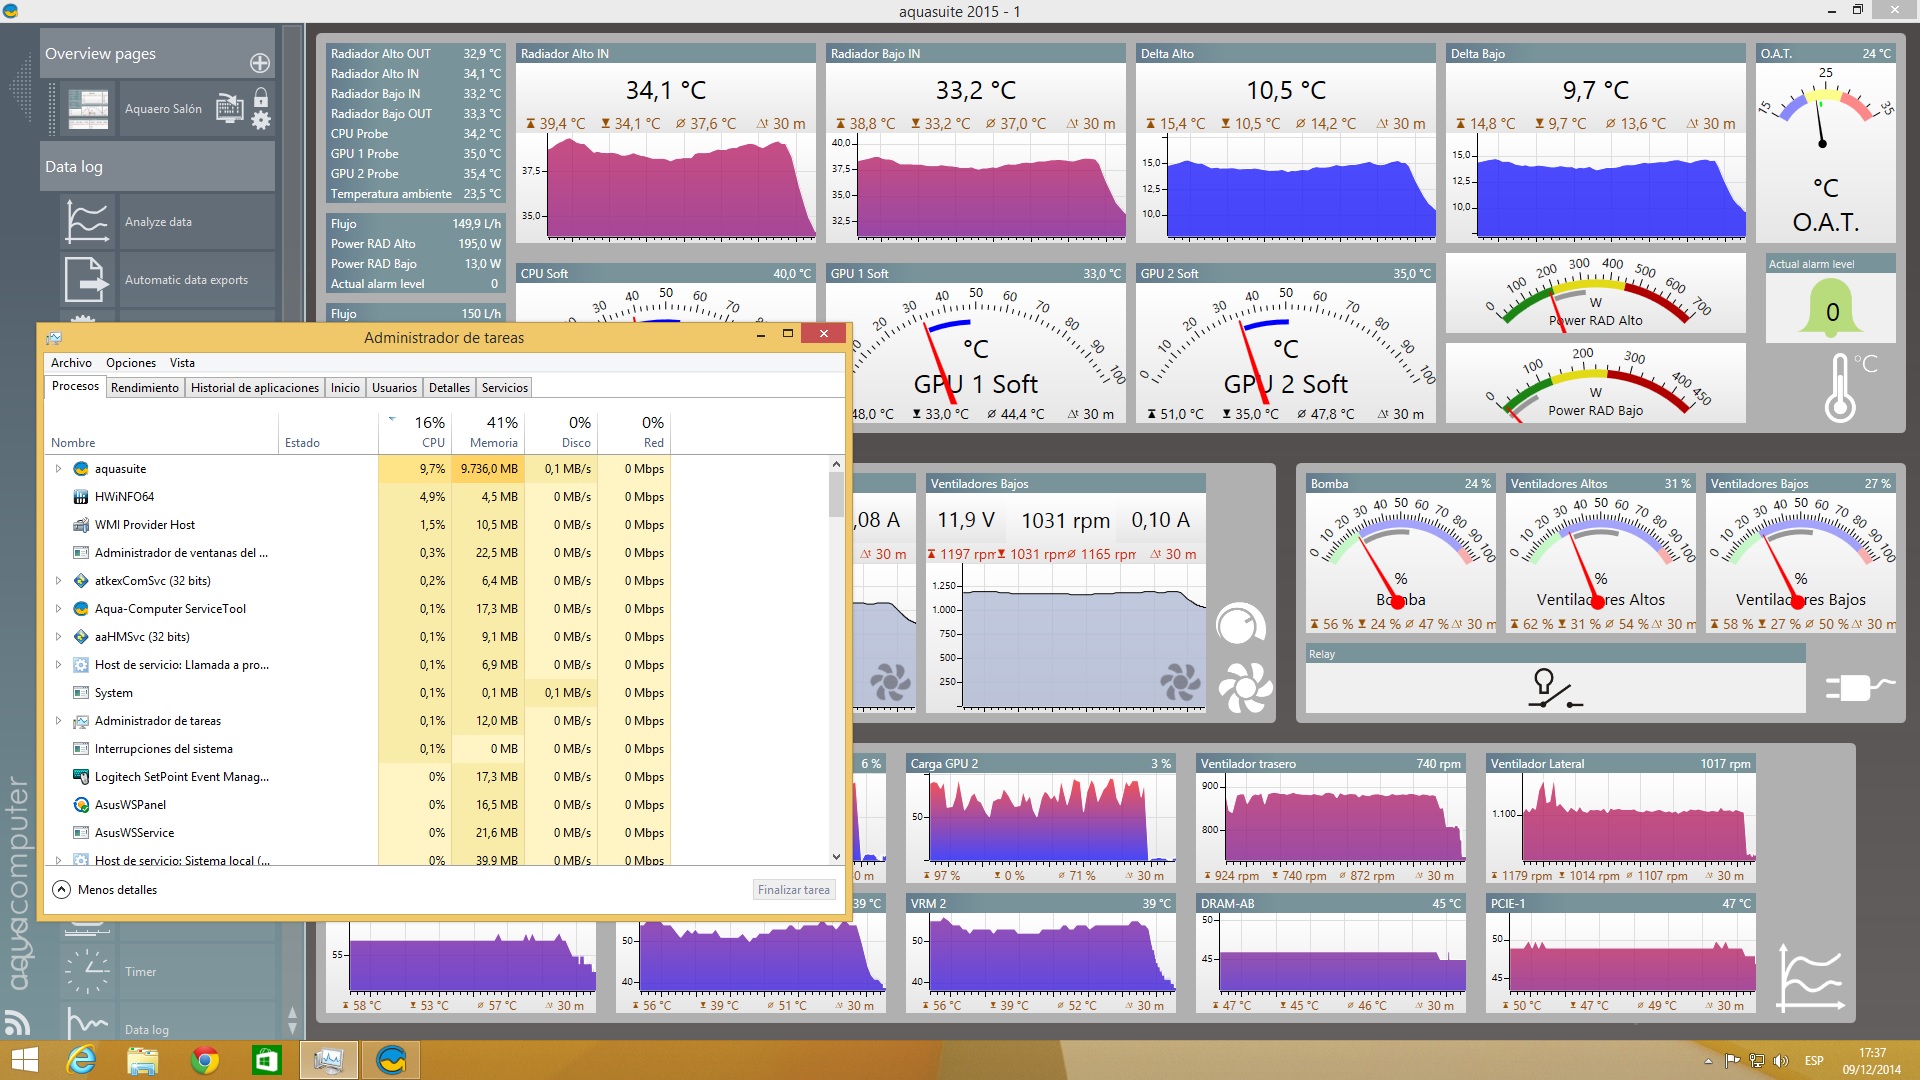1920x1080 pixels.
Task: Click the Finalizar tarea button
Action: pos(793,890)
